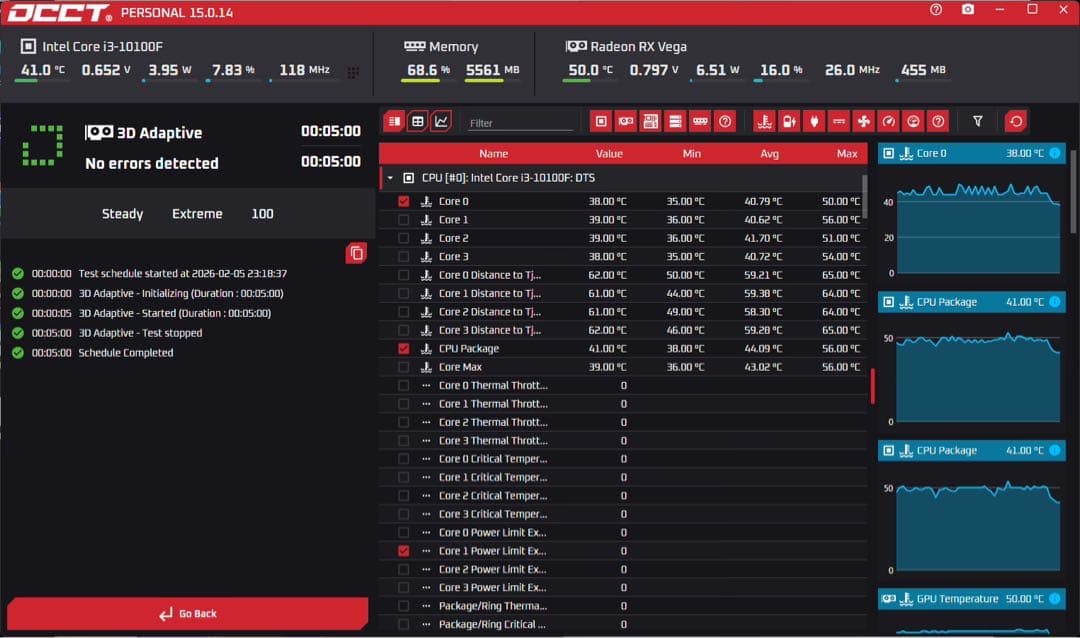1080x638 pixels.
Task: Click the fan speed sensor filter icon
Action: [x=864, y=122]
